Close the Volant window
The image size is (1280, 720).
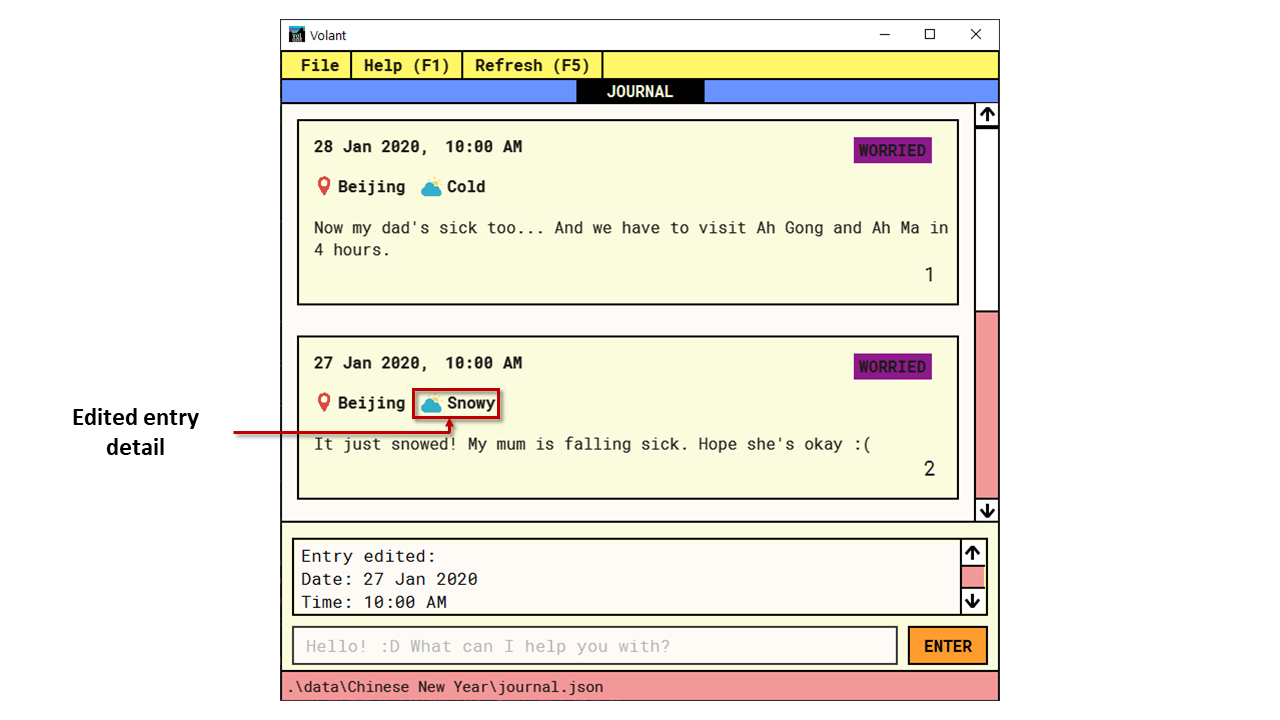point(976,35)
